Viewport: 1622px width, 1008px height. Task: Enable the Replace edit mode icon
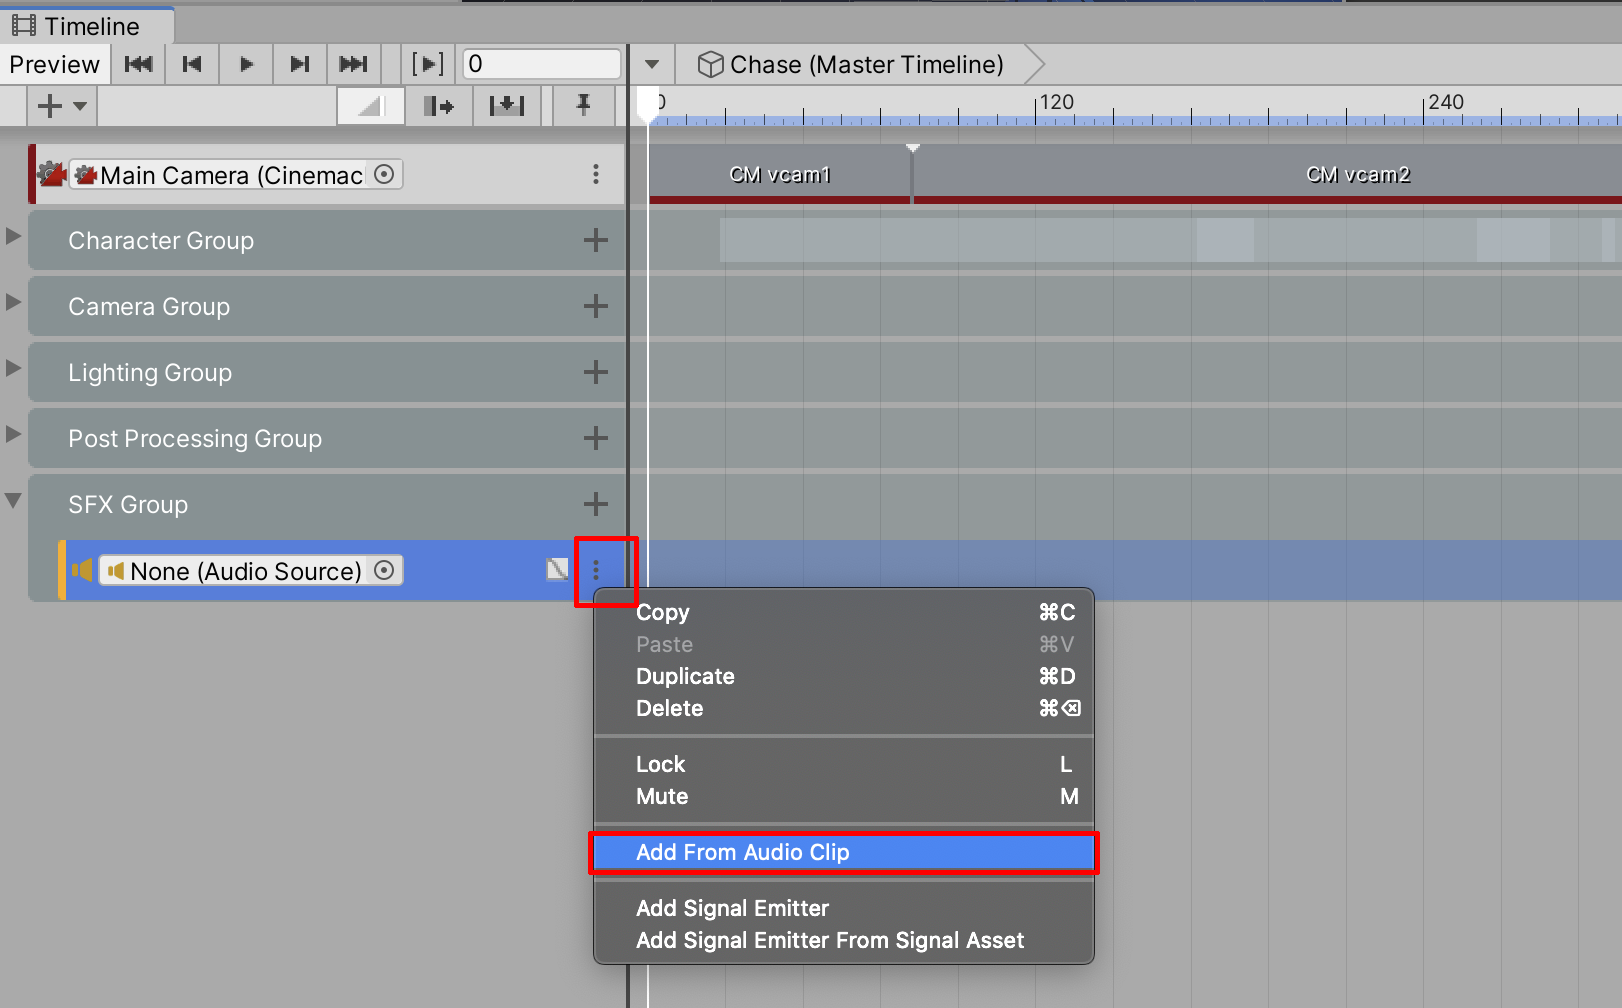(x=507, y=106)
